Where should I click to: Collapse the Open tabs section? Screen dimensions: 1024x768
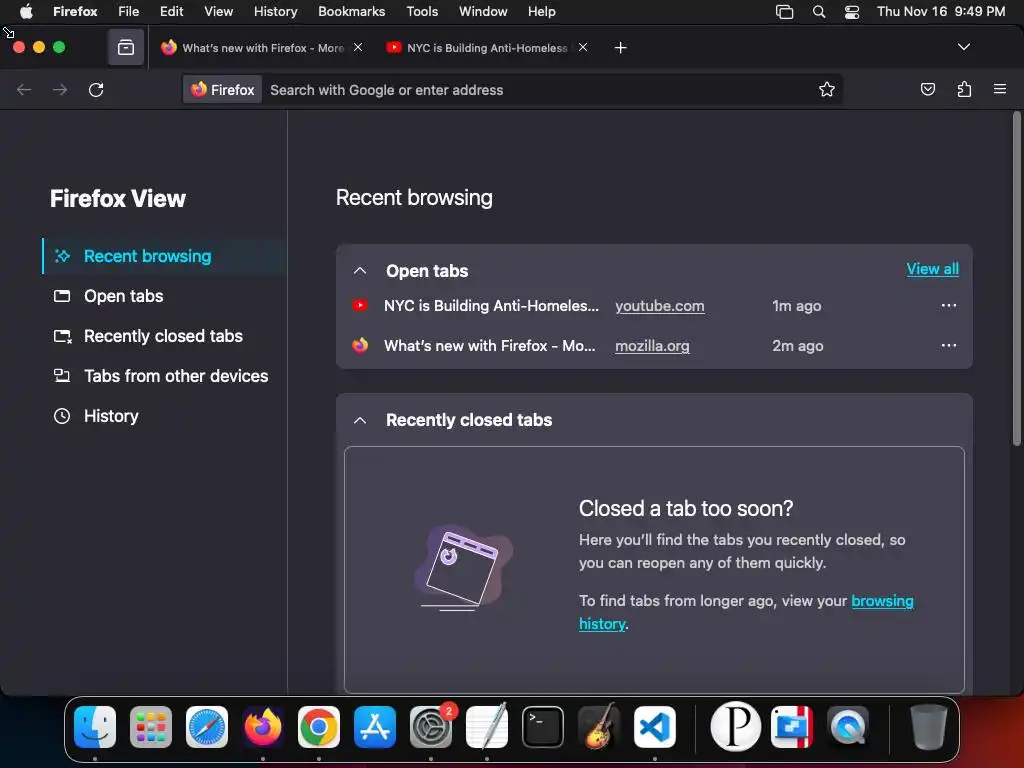tap(360, 270)
